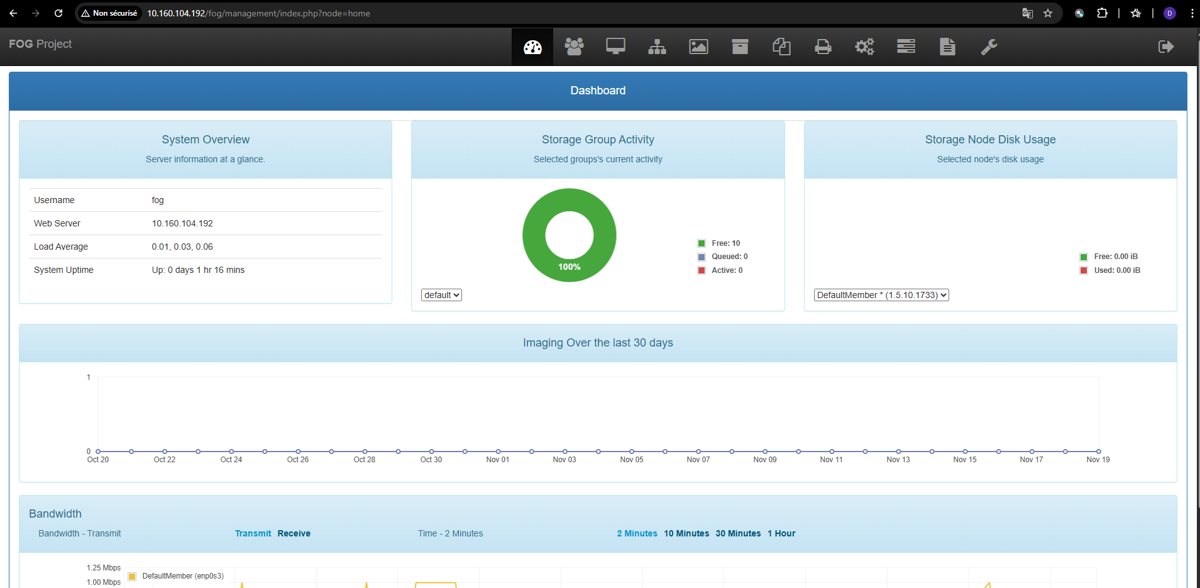Open the Users management icon

pyautogui.click(x=574, y=46)
